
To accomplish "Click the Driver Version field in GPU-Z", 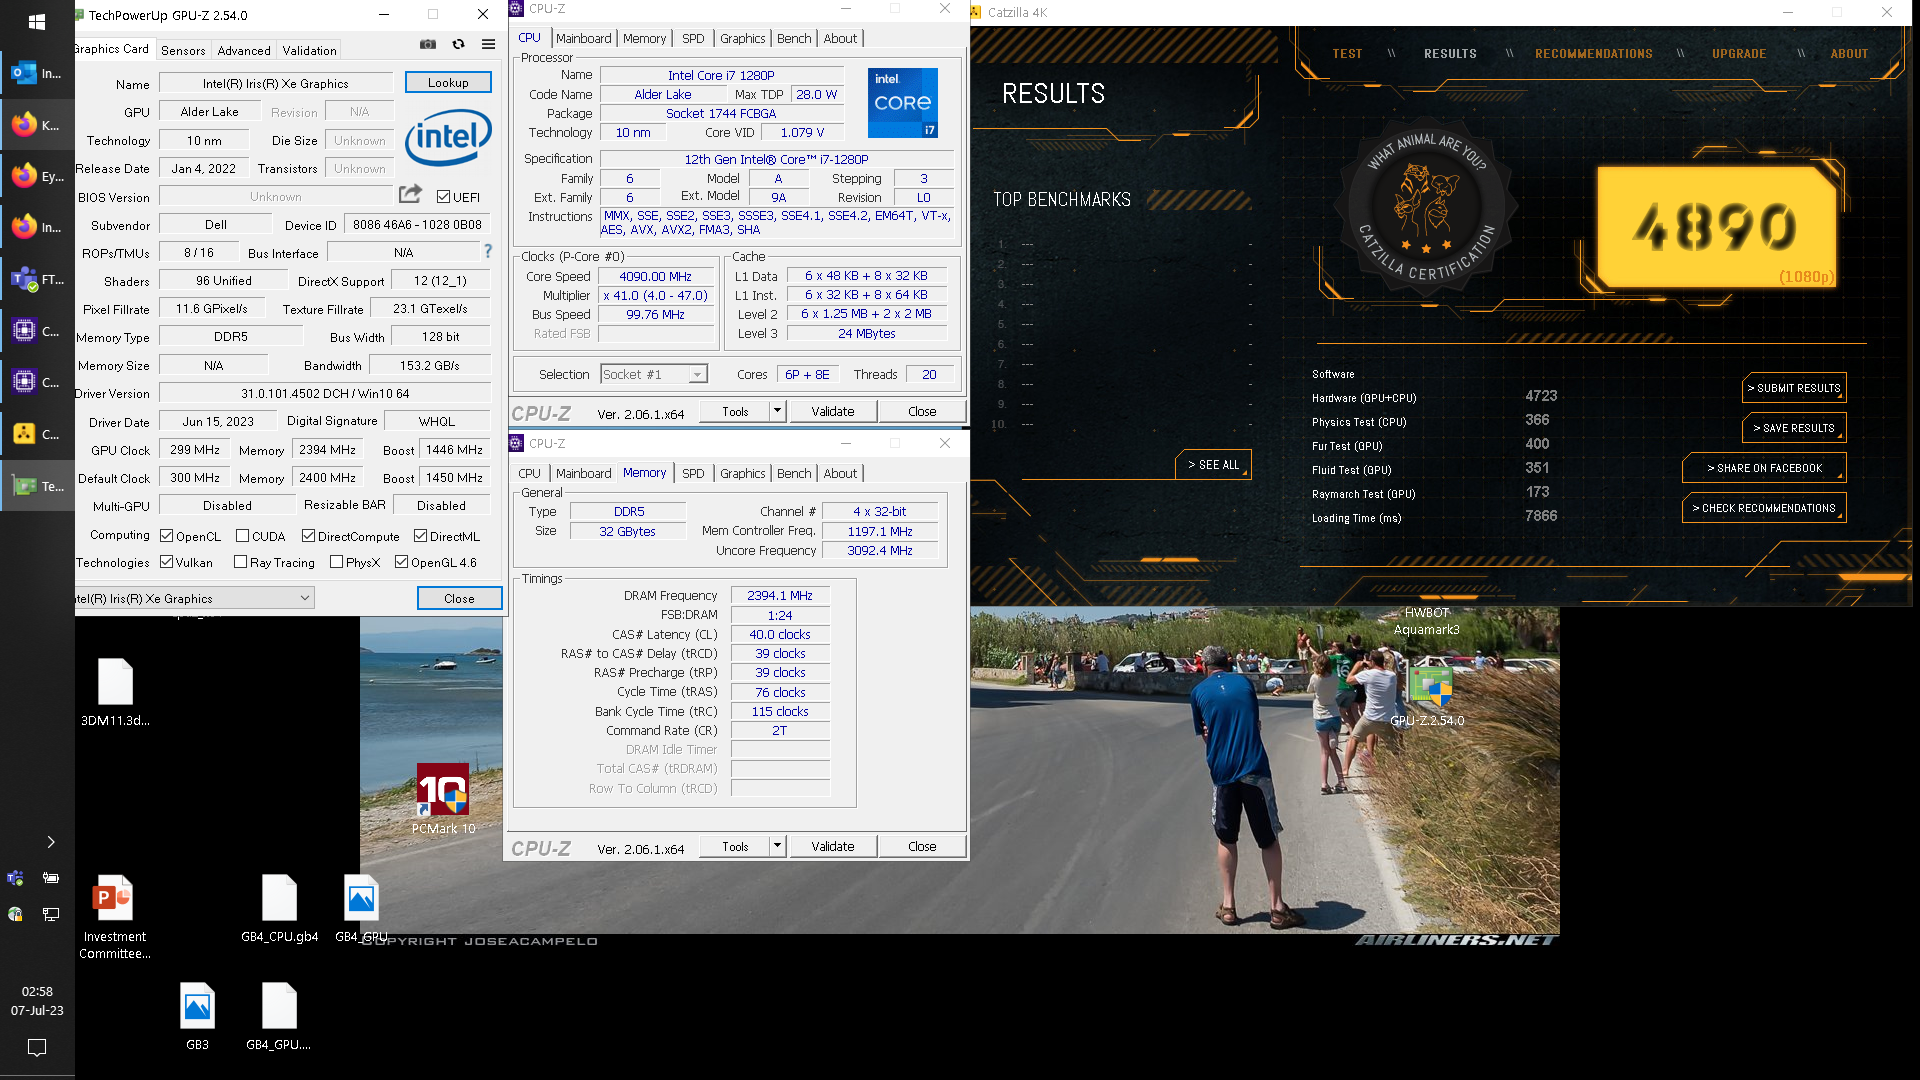I will [x=325, y=393].
